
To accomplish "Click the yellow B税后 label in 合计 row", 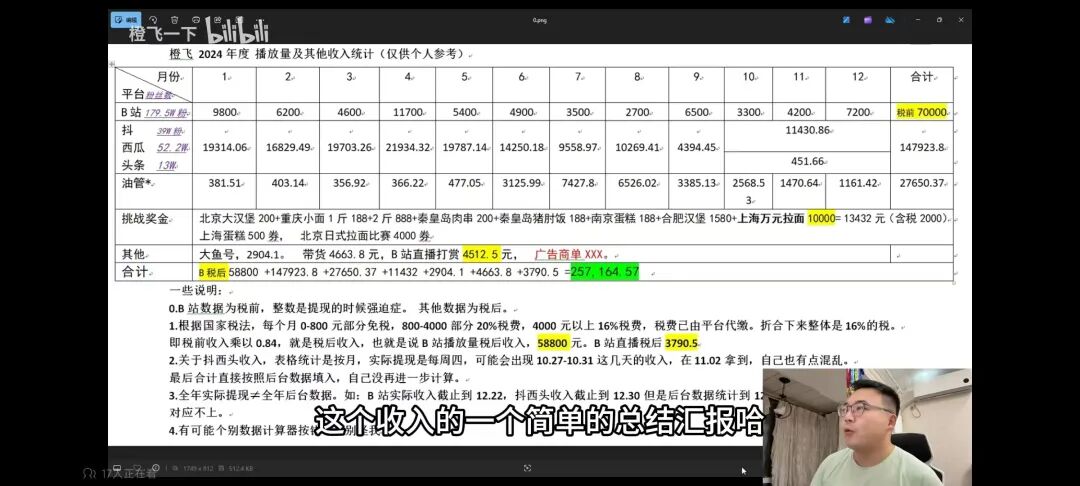I will coord(213,273).
